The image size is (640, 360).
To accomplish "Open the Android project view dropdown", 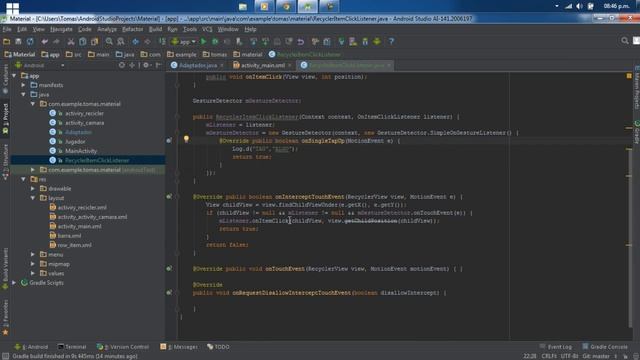I will pyautogui.click(x=40, y=65).
